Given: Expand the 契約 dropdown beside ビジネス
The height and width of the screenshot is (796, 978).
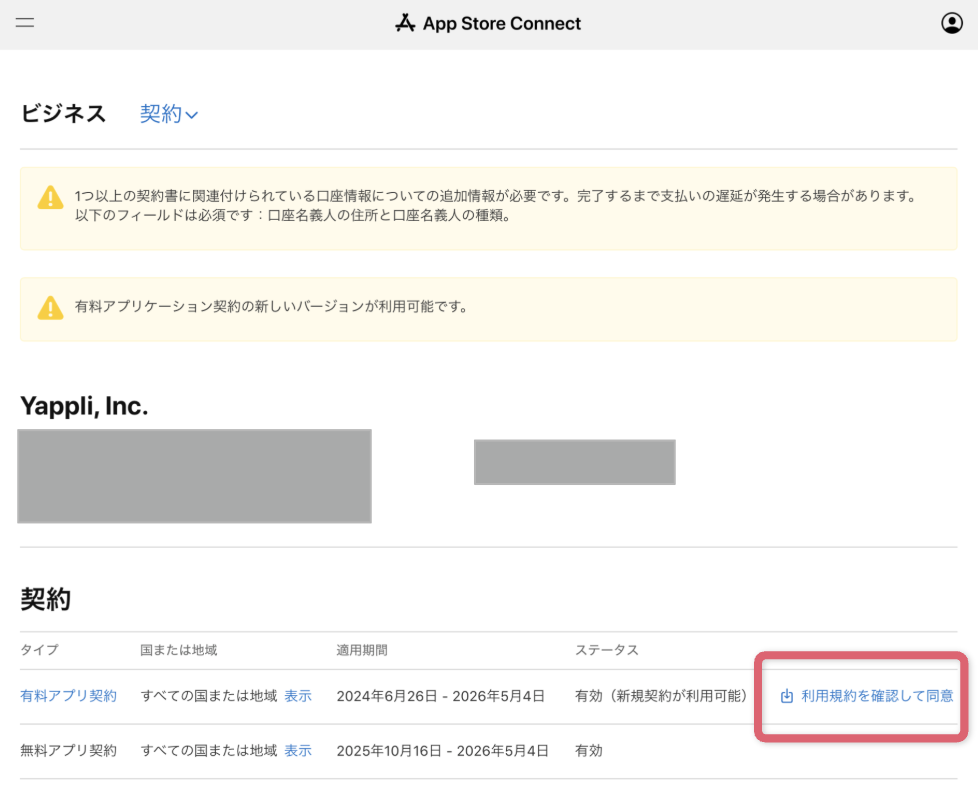Looking at the screenshot, I should point(168,114).
